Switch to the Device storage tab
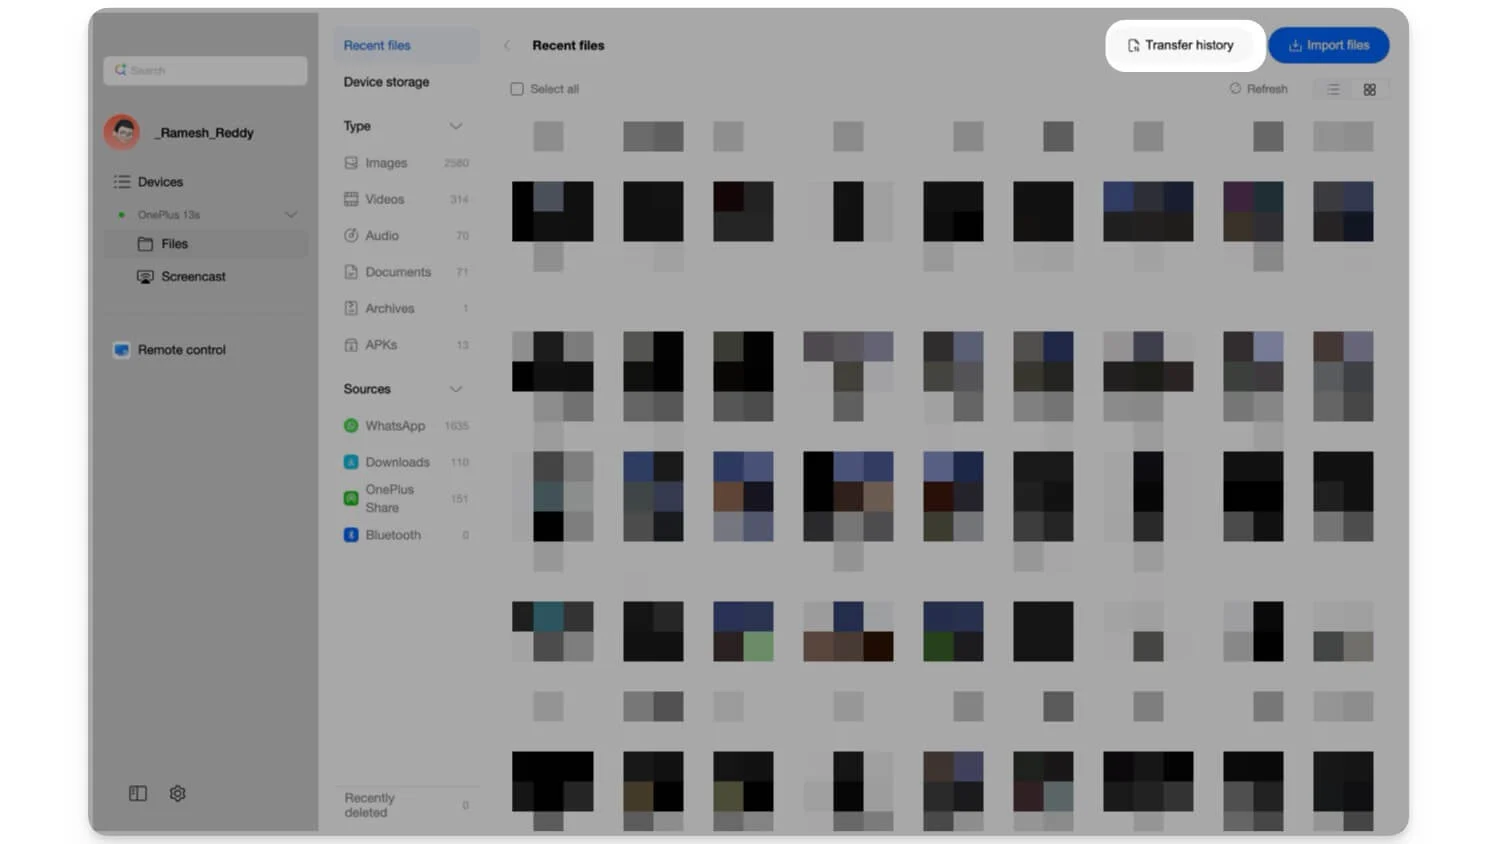This screenshot has width=1497, height=844. coord(386,81)
